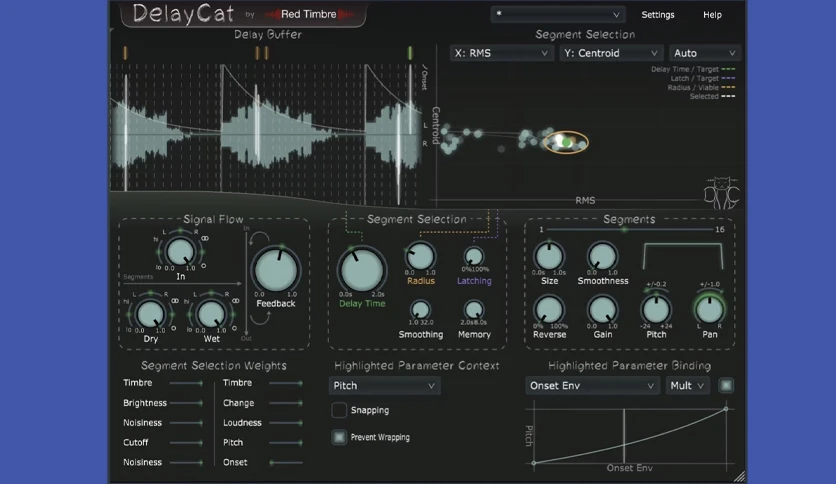This screenshot has width=836, height=484.
Task: Adjust the Onset weight slider
Action: point(285,462)
